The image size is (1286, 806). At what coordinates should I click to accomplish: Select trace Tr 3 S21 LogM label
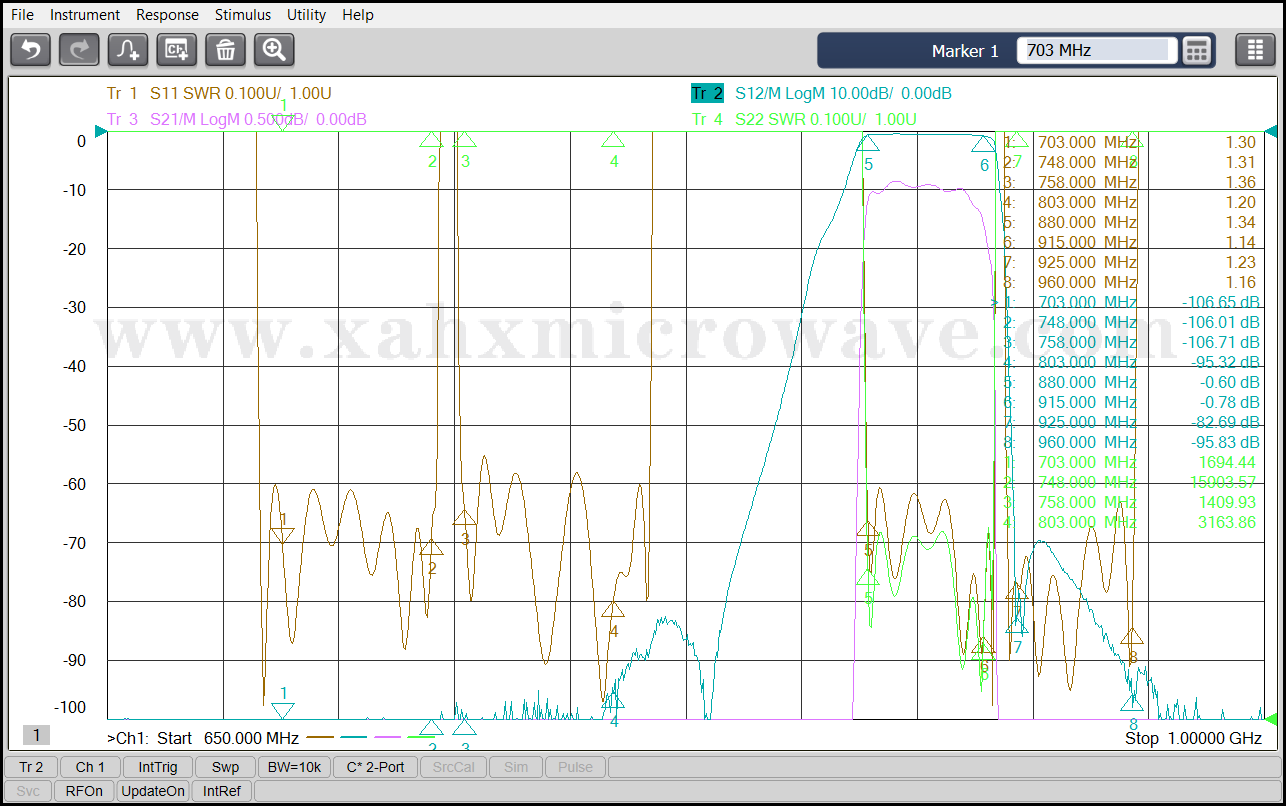236,119
